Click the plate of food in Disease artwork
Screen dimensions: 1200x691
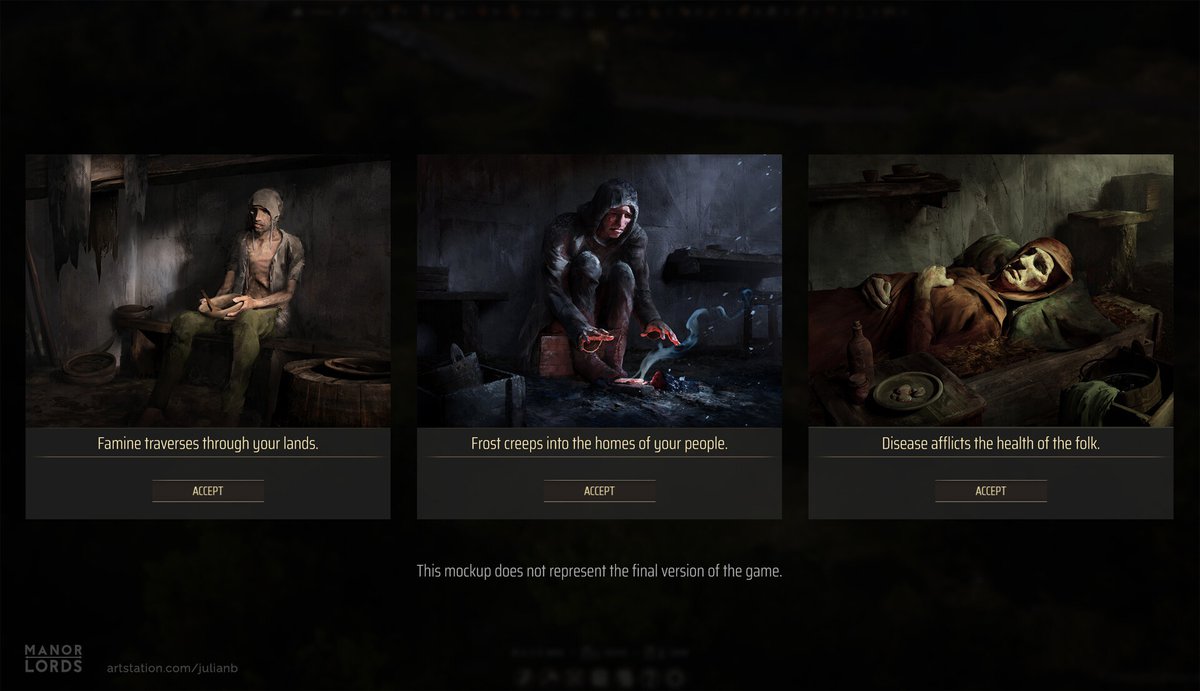tap(906, 390)
